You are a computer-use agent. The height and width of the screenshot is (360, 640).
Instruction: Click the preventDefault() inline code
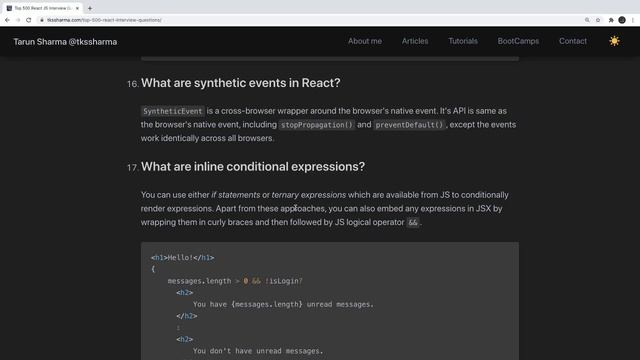[409, 125]
